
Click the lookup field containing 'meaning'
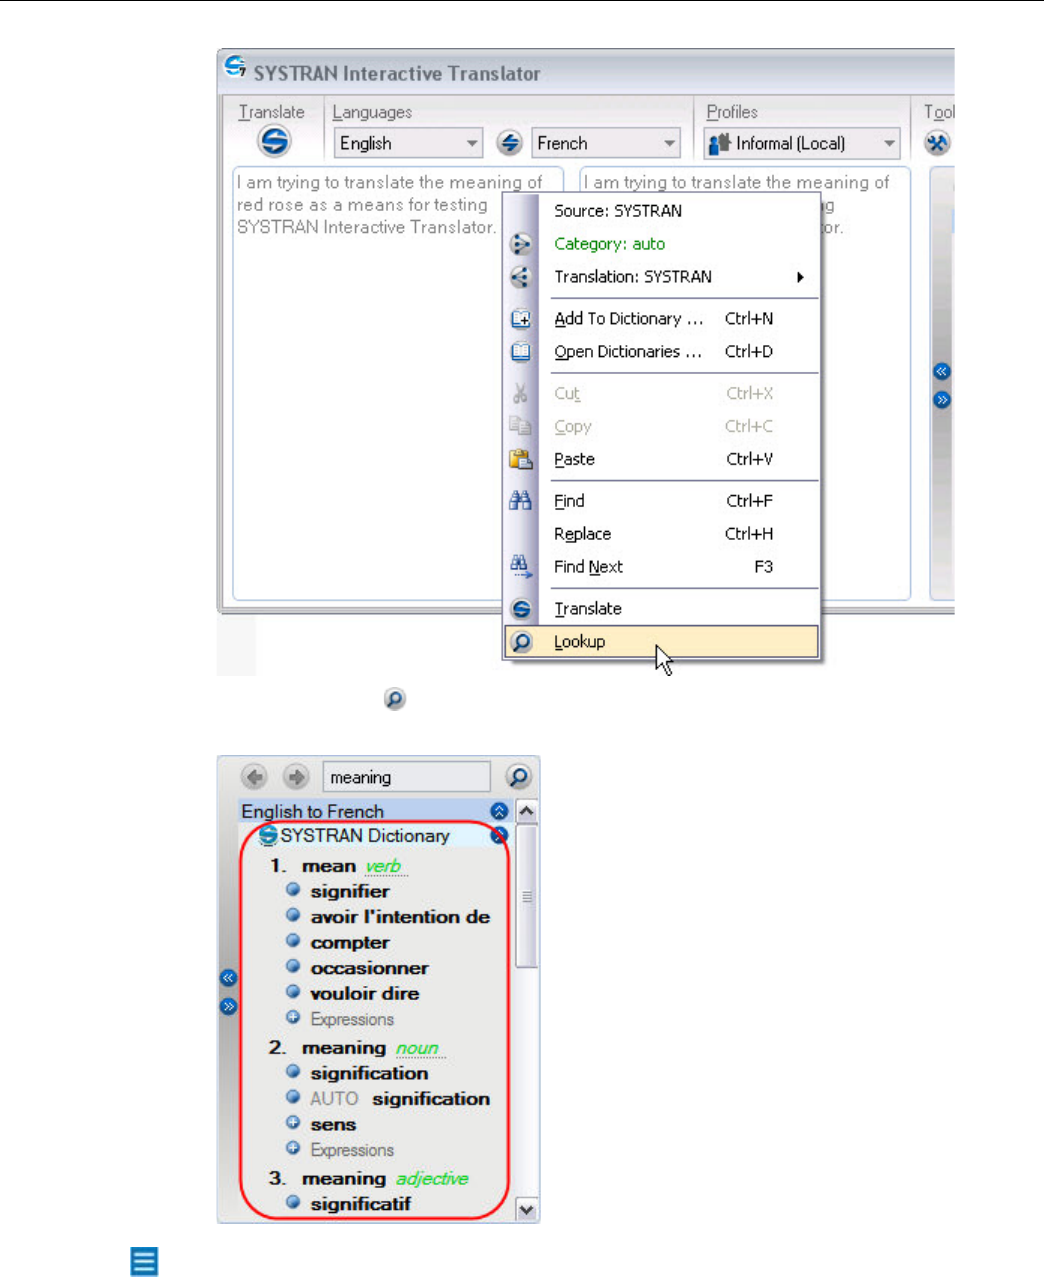[407, 777]
